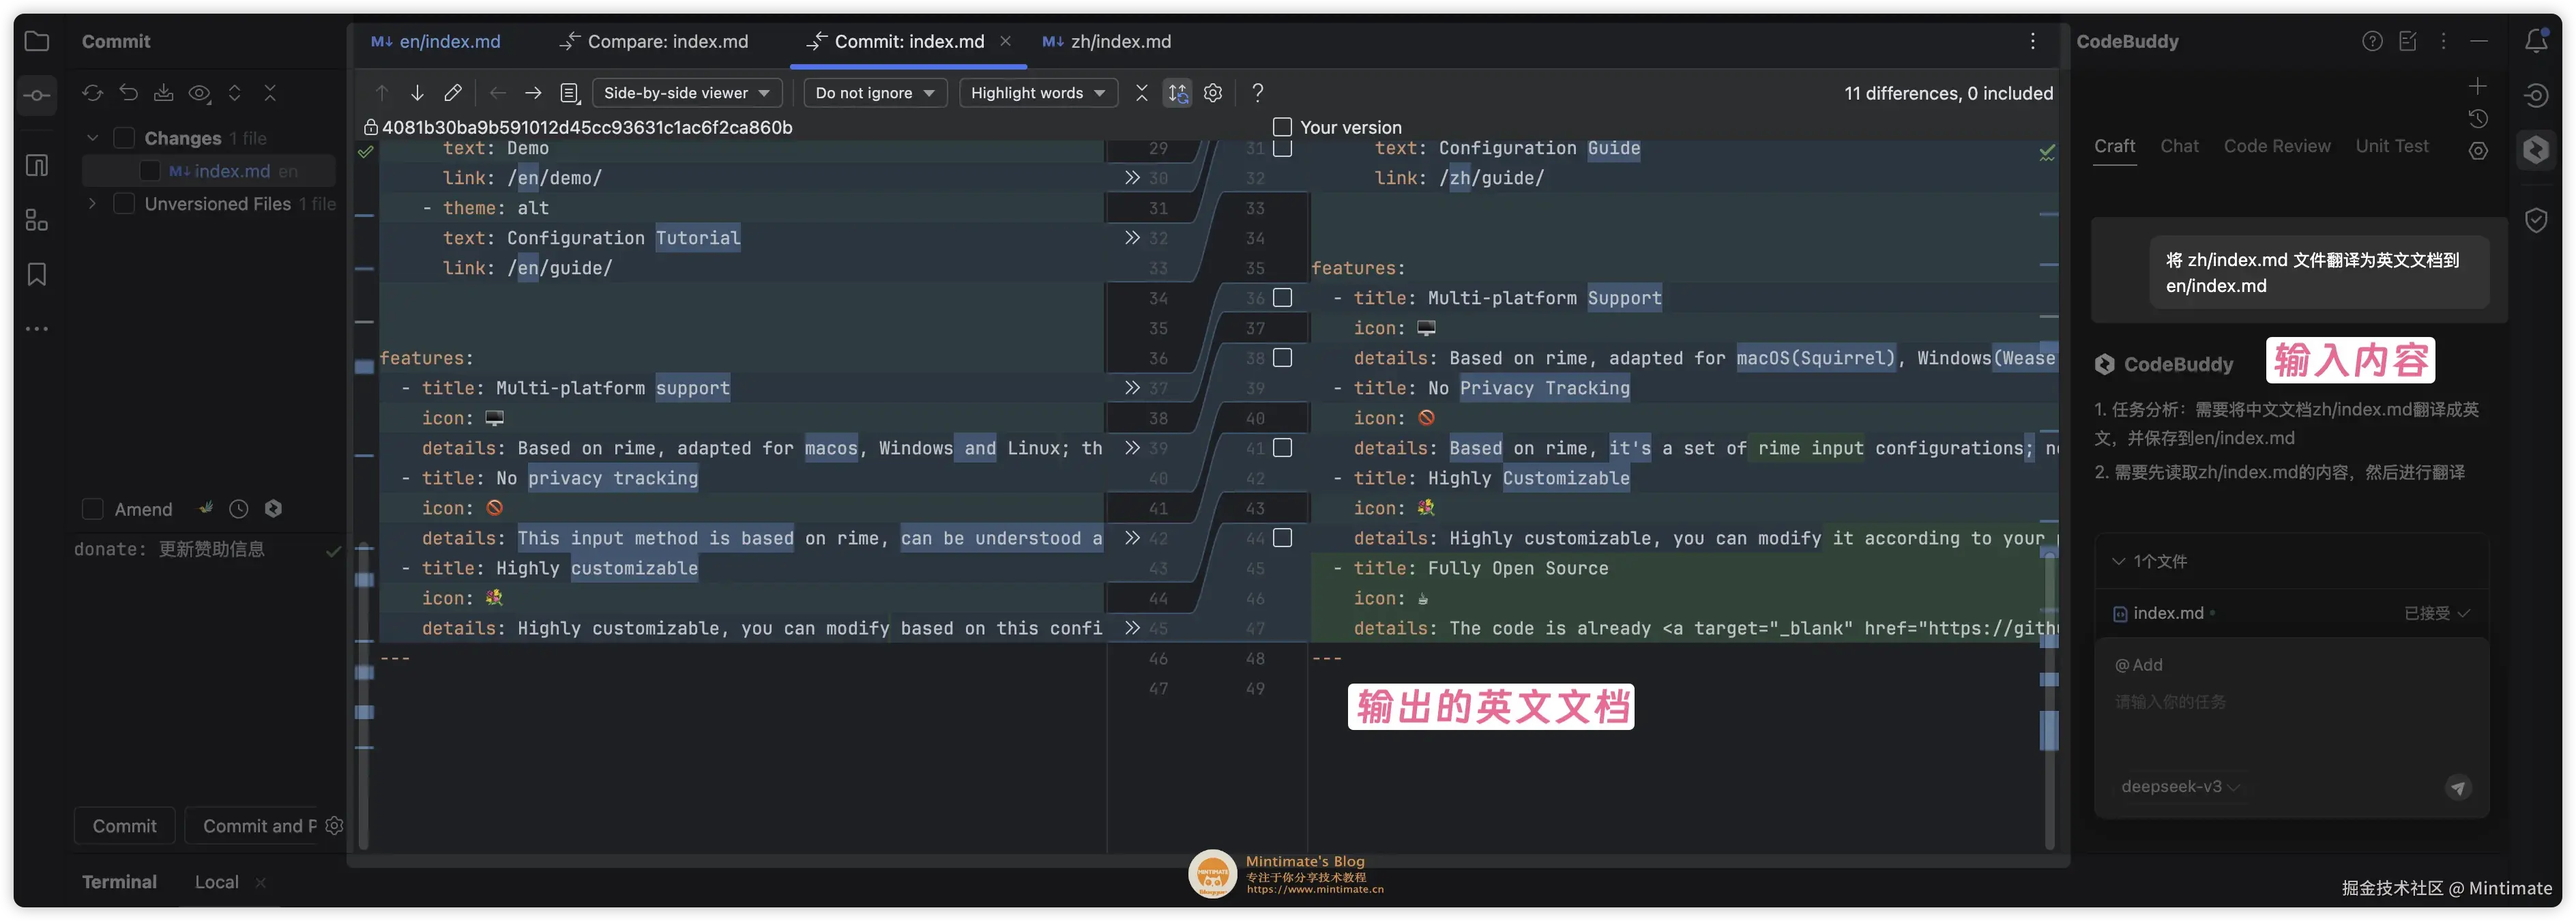The image size is (2576, 921).
Task: Select the pencil edit icon in diff toolbar
Action: click(x=452, y=92)
